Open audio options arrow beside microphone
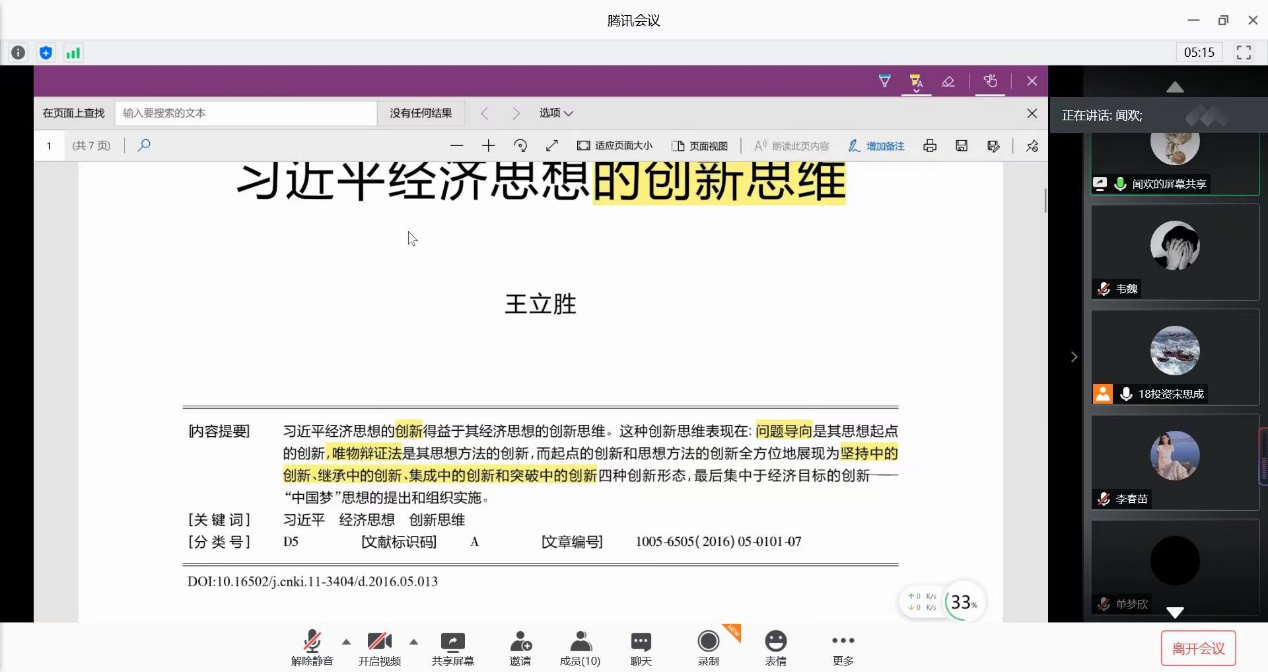The image size is (1268, 672). 346,641
